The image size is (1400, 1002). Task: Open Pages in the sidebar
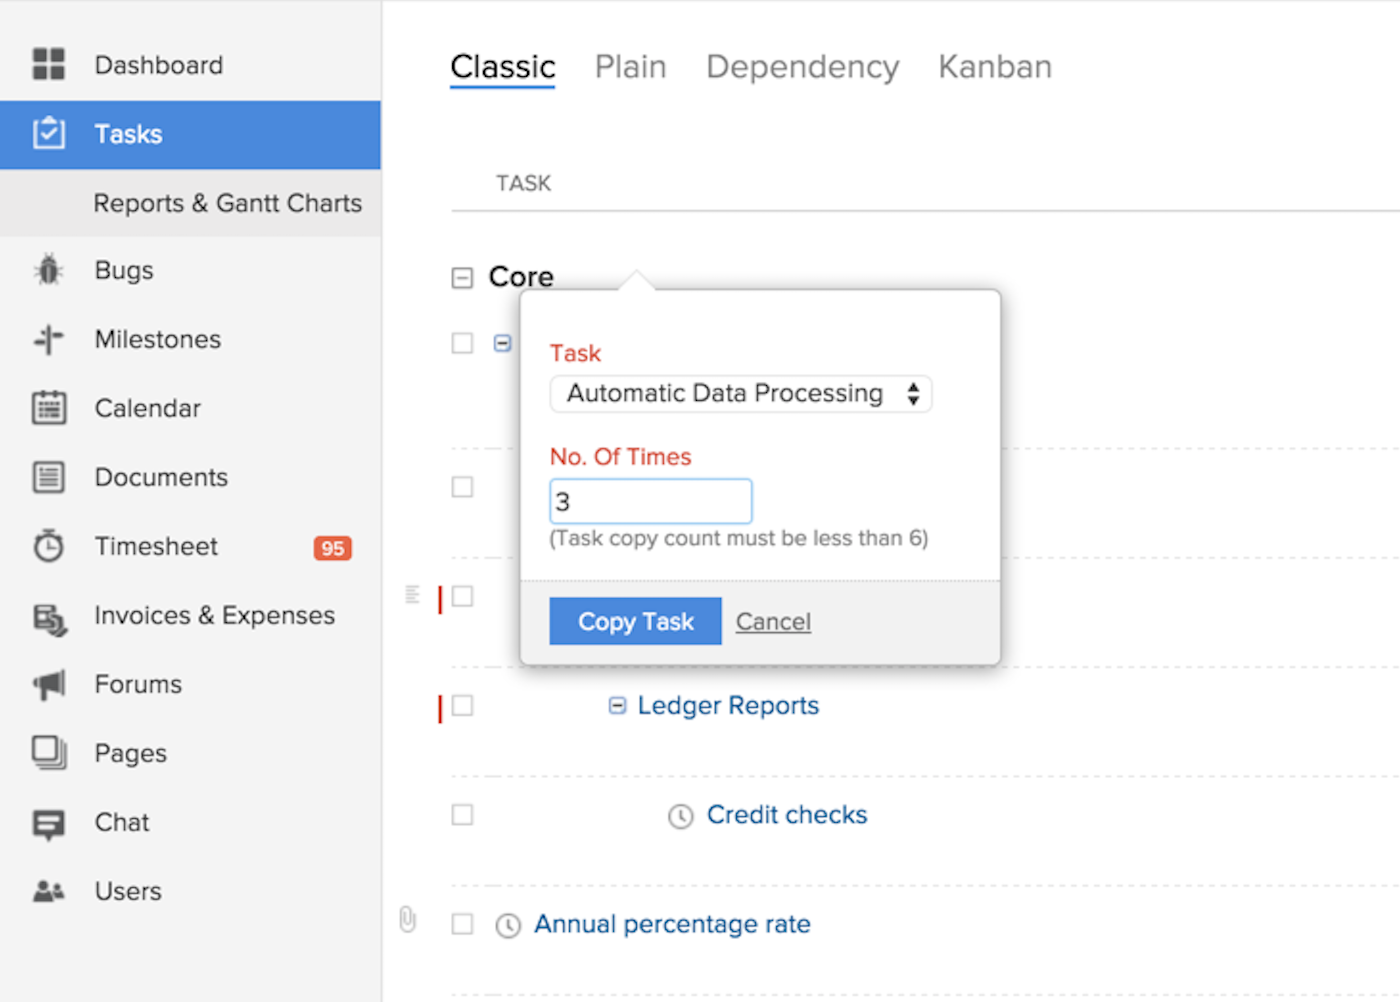click(131, 753)
